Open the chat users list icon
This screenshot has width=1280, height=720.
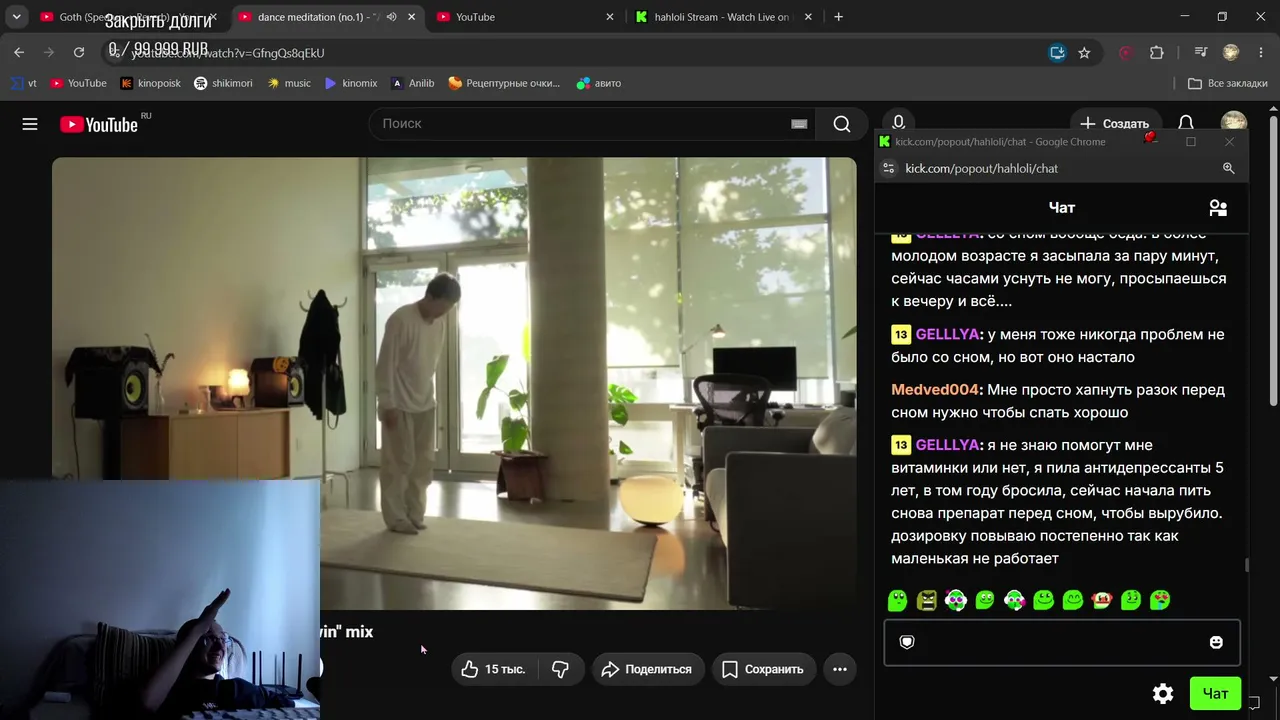[x=1218, y=208]
